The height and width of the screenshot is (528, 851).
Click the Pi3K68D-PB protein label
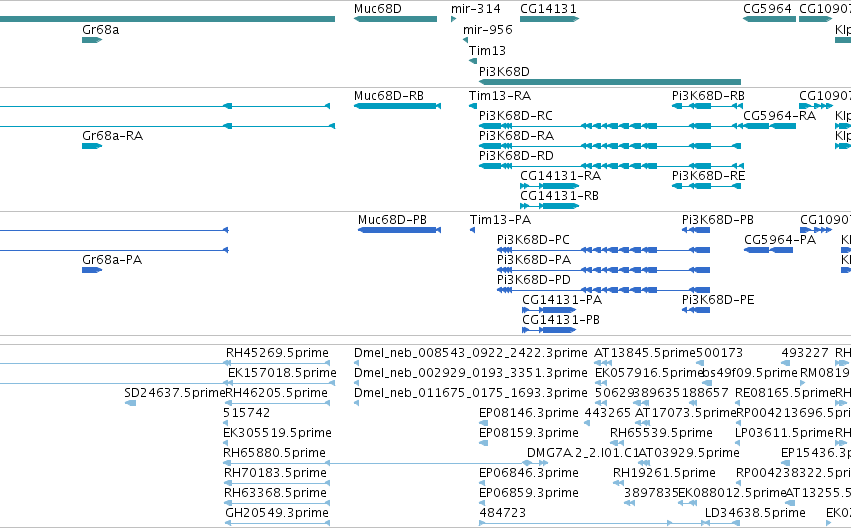[717, 220]
